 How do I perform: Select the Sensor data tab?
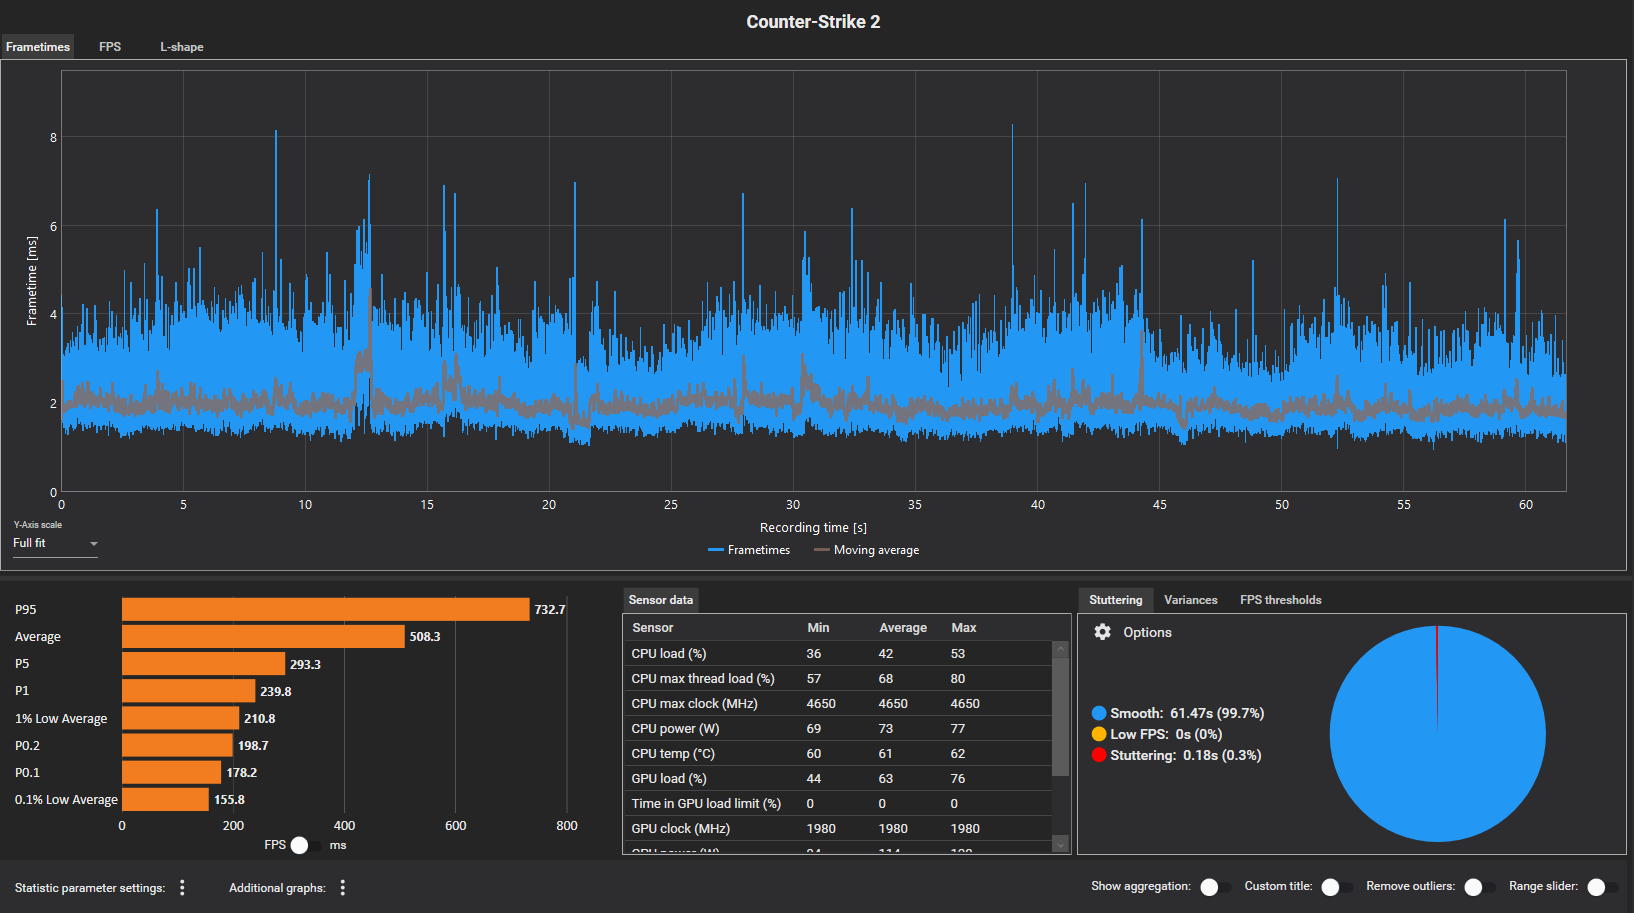pos(661,600)
